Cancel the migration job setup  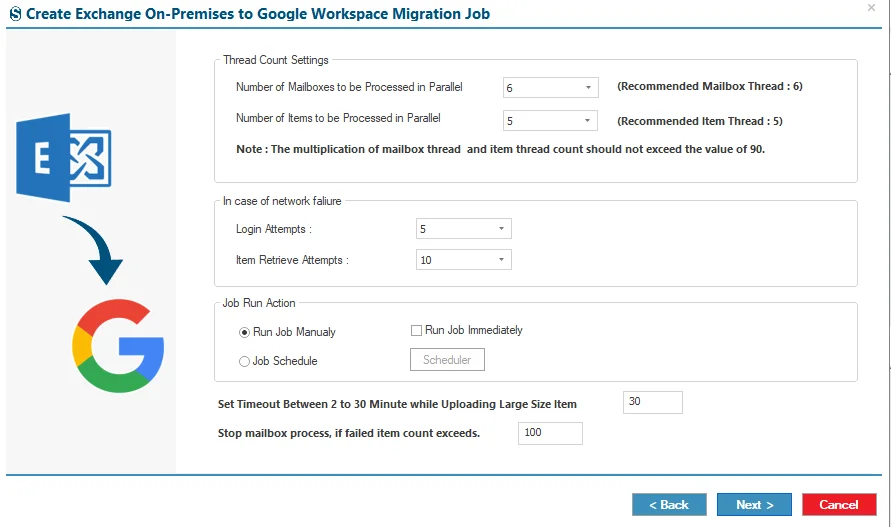(x=839, y=505)
